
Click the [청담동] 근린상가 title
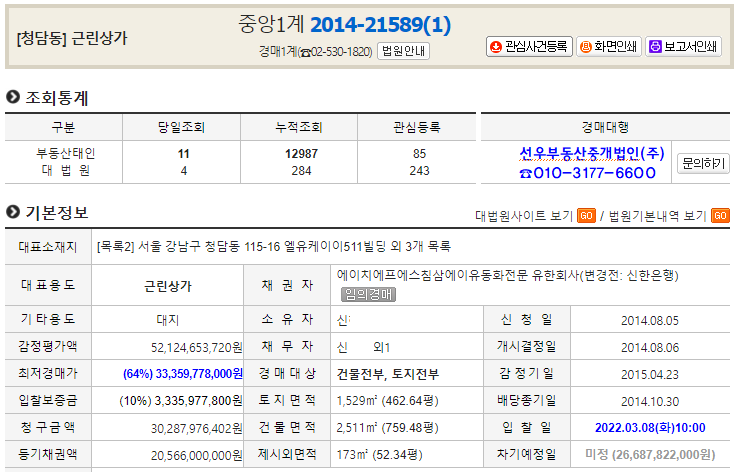[72, 38]
